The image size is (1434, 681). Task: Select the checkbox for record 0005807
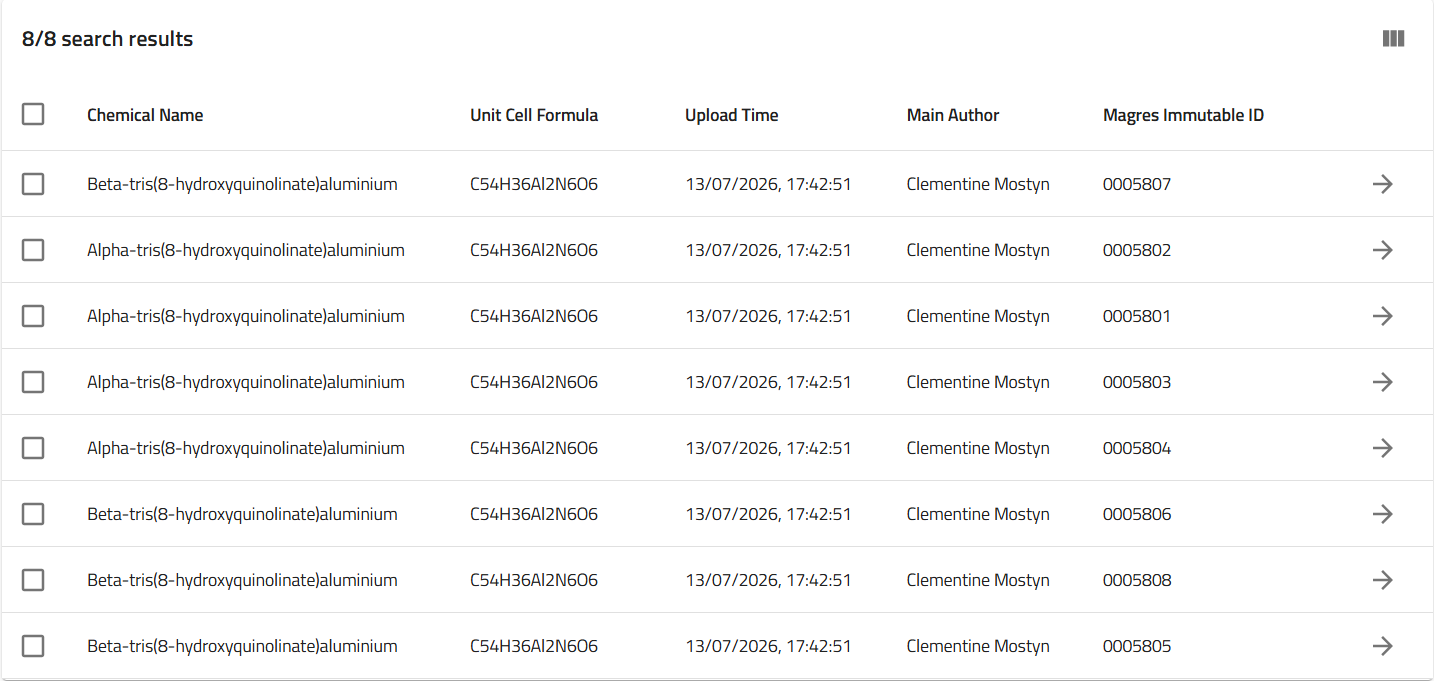click(x=33, y=184)
